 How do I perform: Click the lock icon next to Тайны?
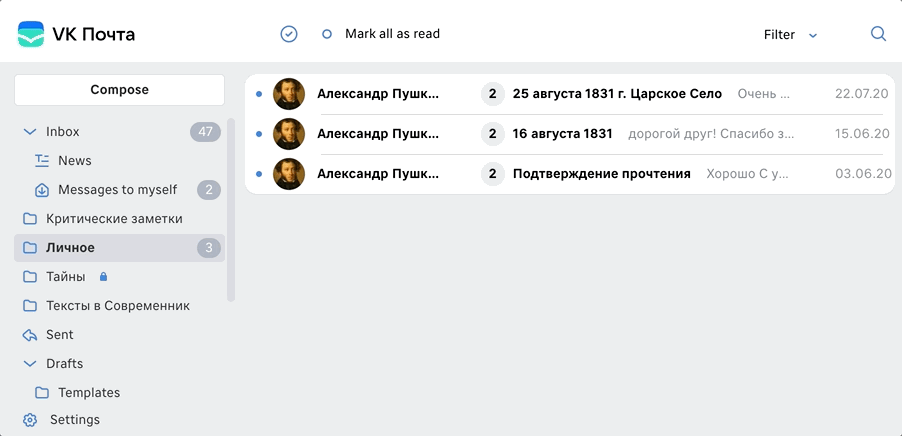click(x=103, y=277)
